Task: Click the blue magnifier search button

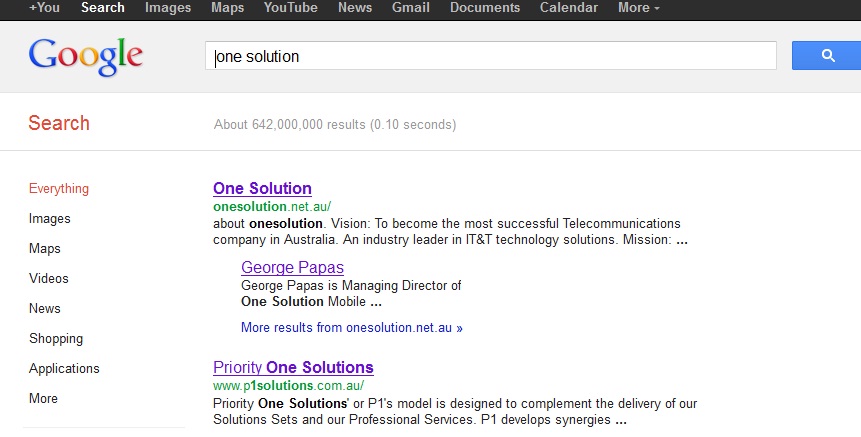Action: [x=826, y=55]
